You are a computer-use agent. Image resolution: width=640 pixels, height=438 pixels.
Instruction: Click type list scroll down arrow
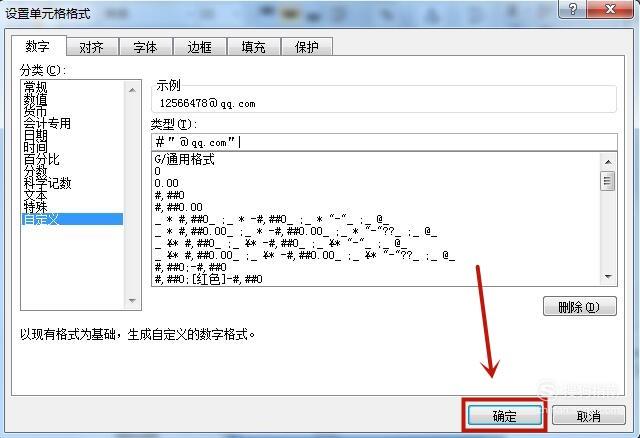[608, 277]
